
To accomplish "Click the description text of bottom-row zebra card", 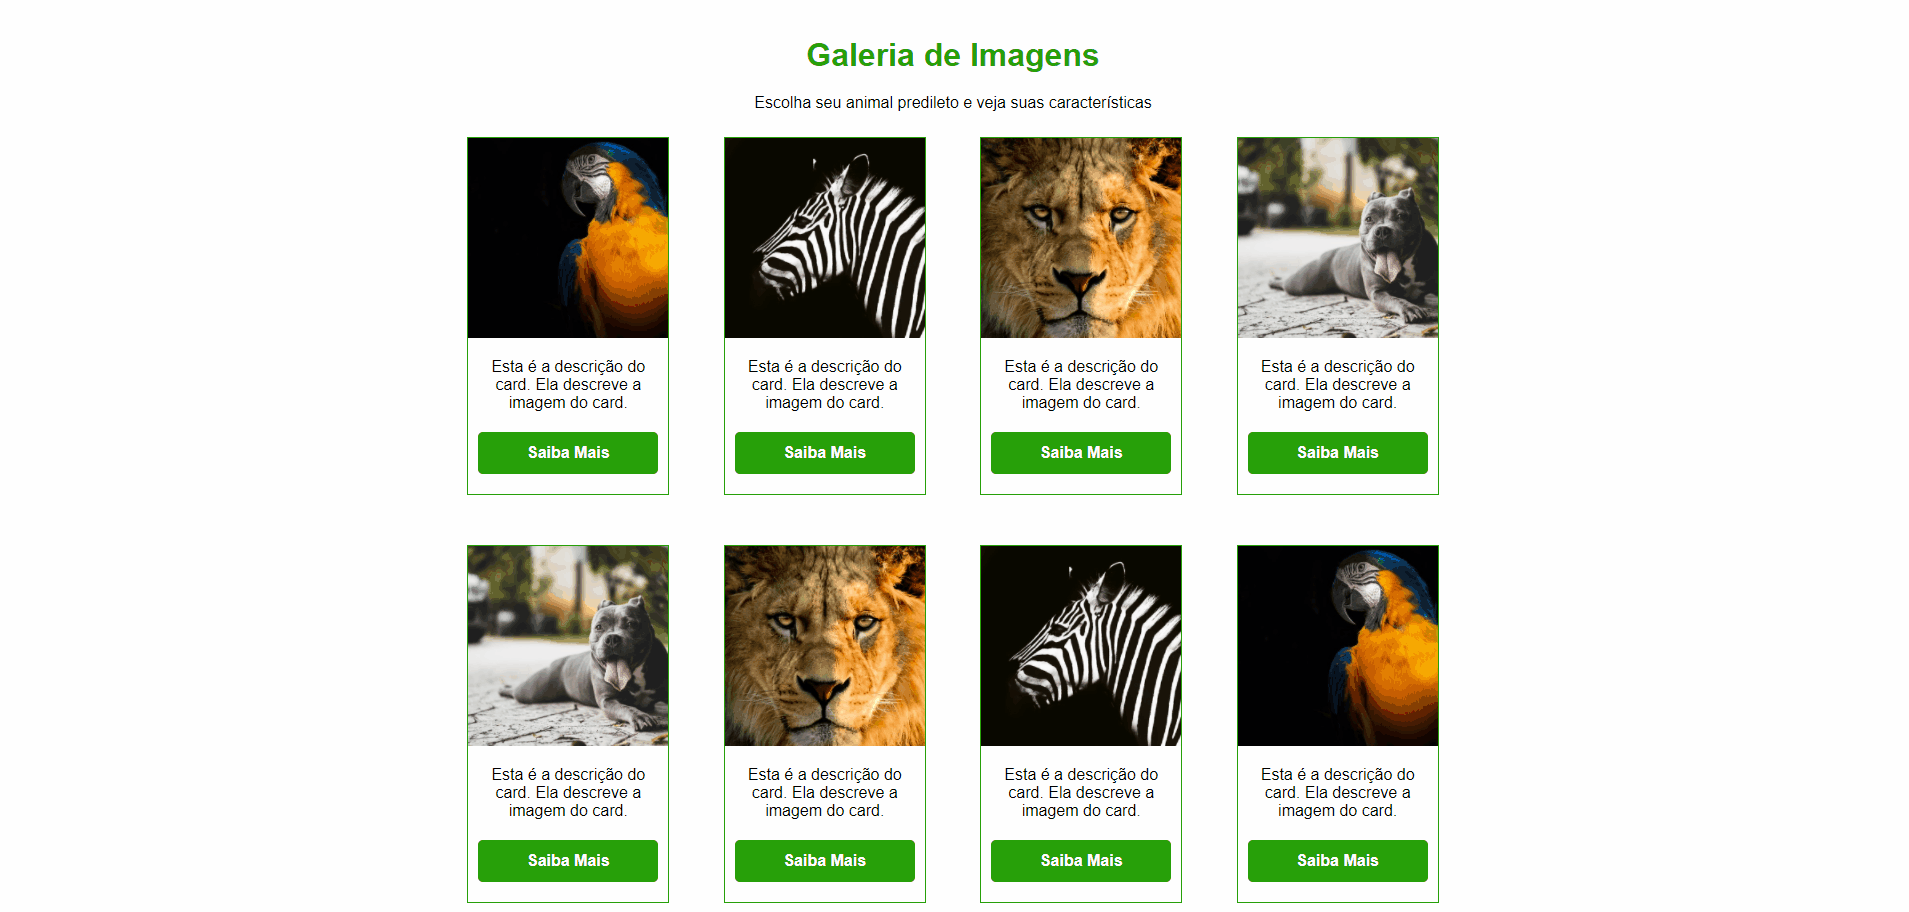I will [x=1081, y=793].
